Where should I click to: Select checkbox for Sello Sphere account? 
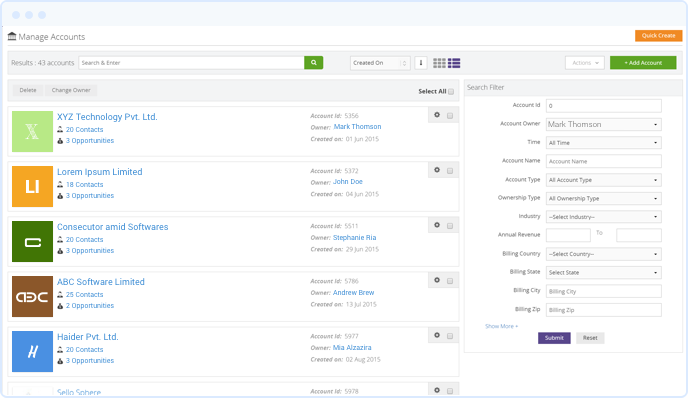click(450, 391)
